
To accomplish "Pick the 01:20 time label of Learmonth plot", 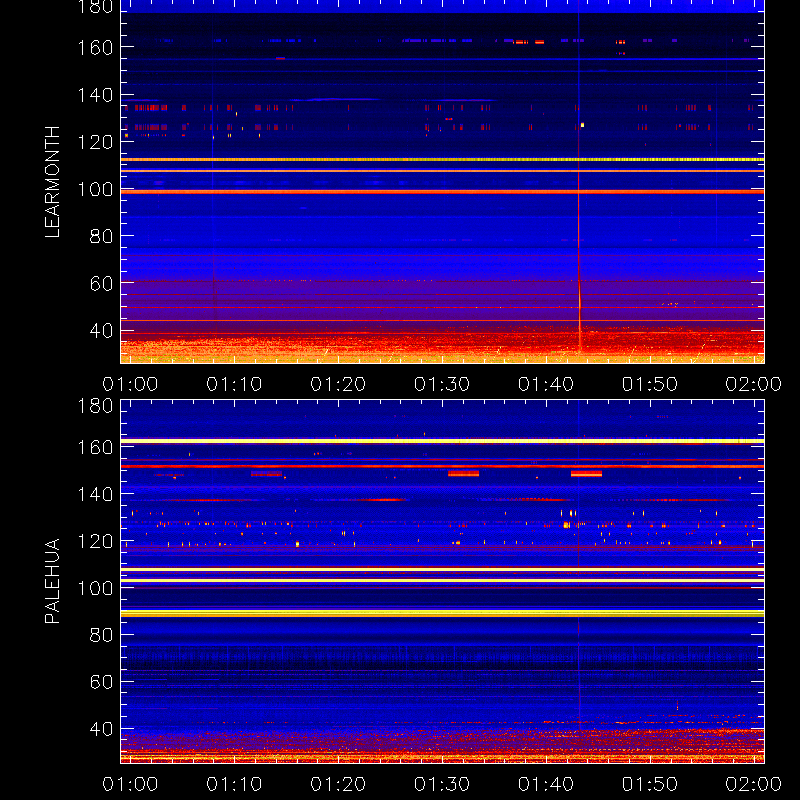I will (x=338, y=384).
